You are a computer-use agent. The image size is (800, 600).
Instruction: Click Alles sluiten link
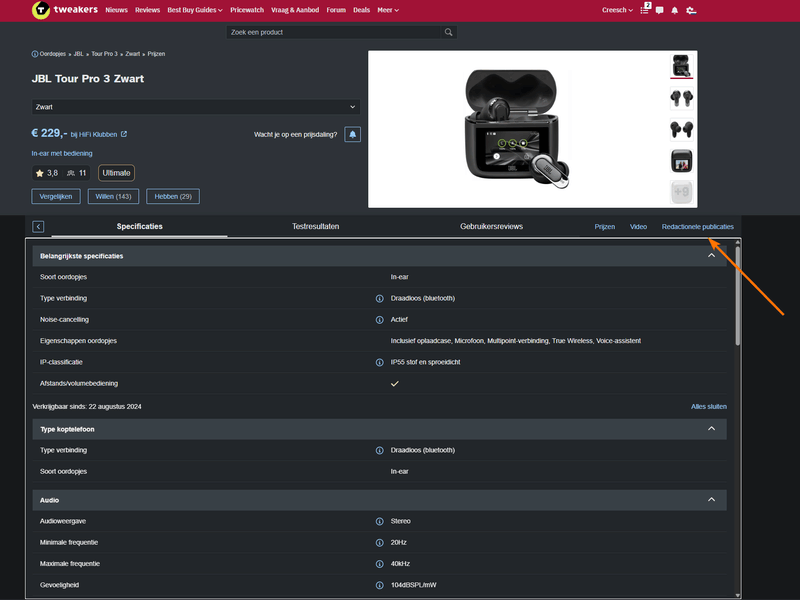pyautogui.click(x=709, y=407)
